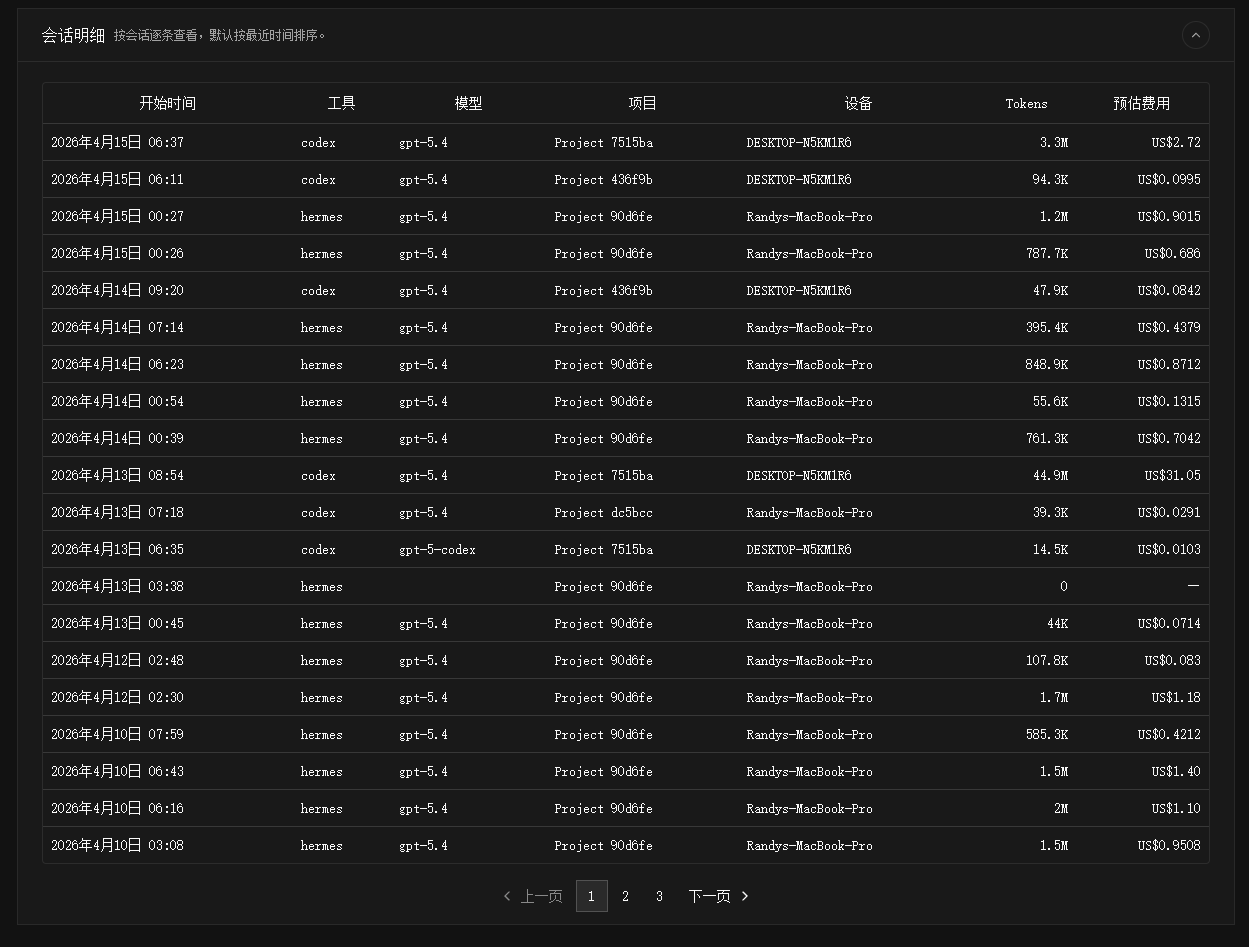Click the 2026年4月14日 07:14 timestamp
Image resolution: width=1249 pixels, height=947 pixels.
tap(117, 327)
